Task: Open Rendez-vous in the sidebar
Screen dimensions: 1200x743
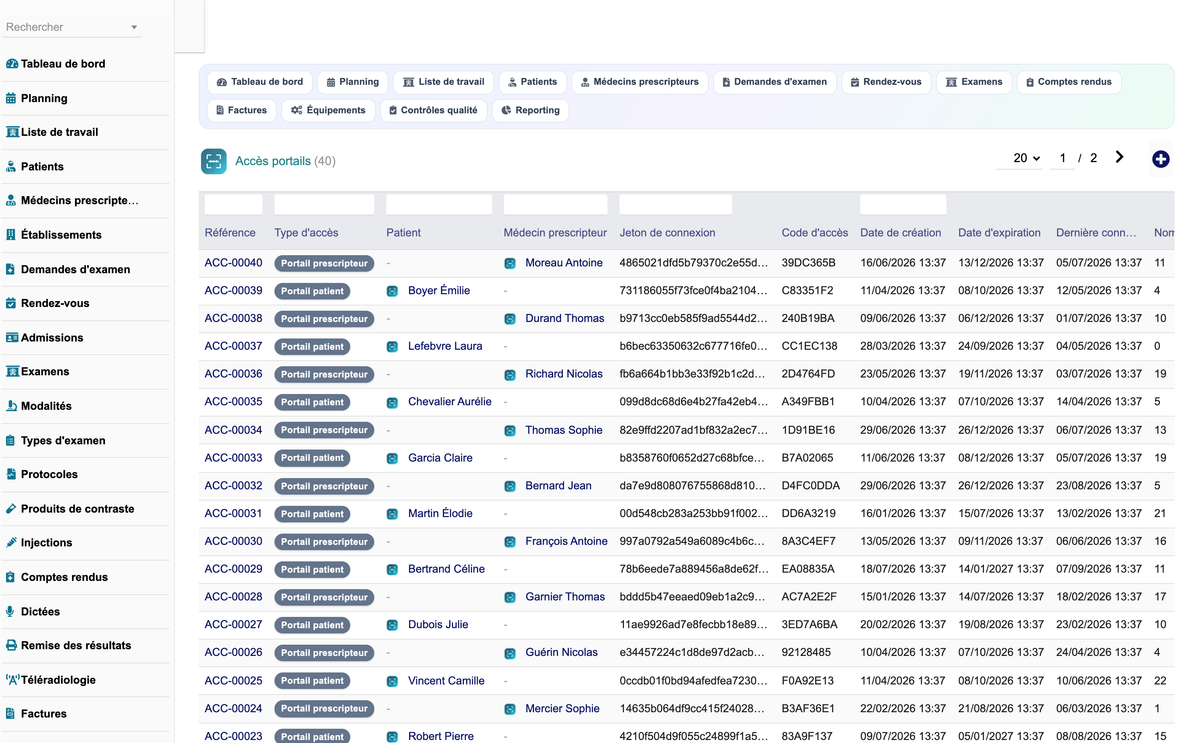Action: [x=55, y=303]
